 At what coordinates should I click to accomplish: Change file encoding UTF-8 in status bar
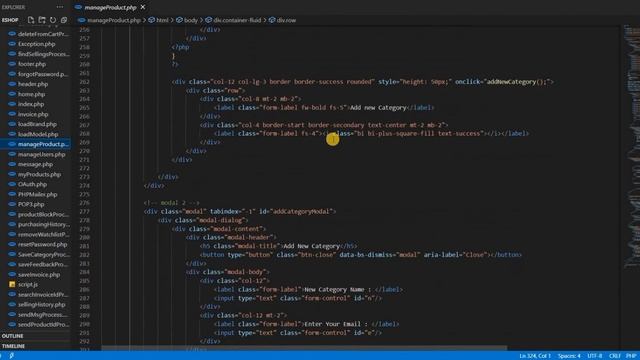[x=595, y=356]
